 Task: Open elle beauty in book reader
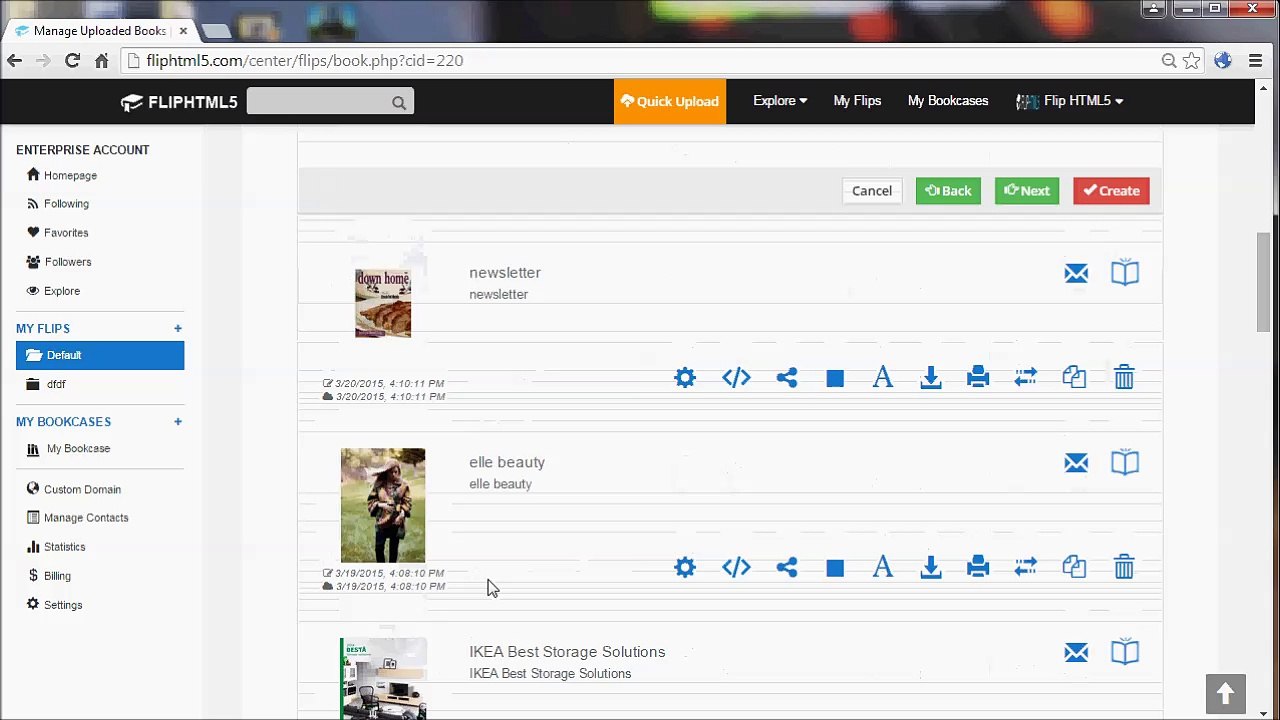[1125, 463]
